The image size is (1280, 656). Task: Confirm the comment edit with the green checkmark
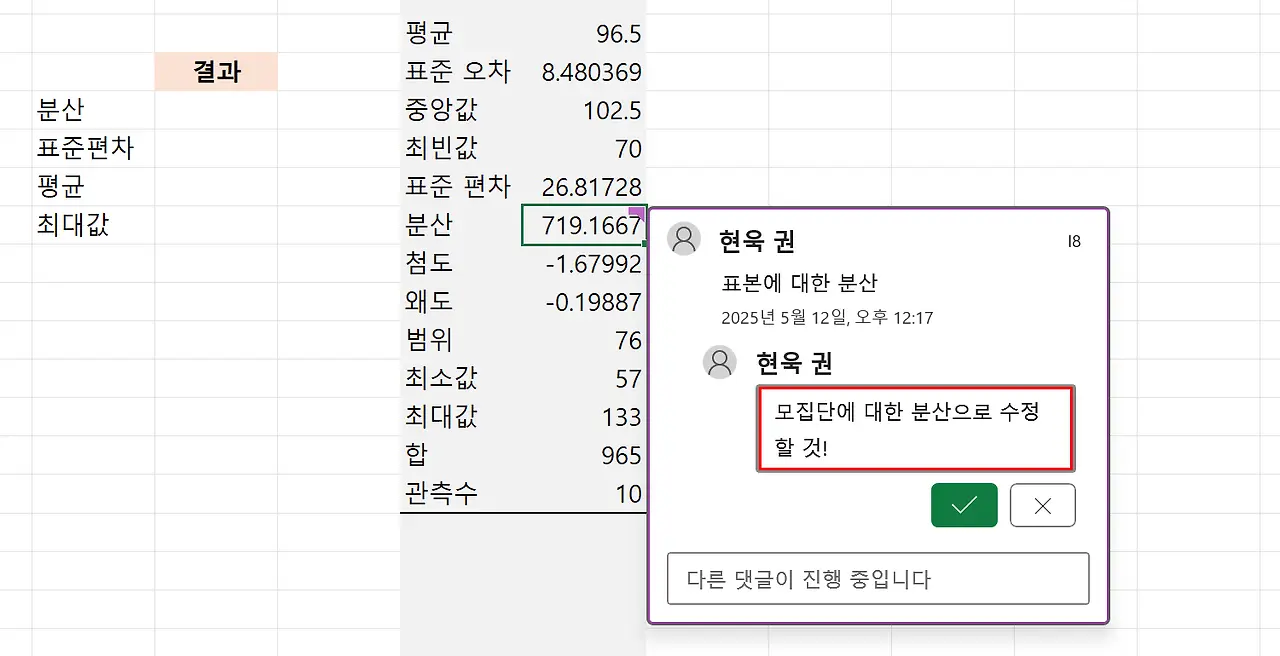click(x=963, y=505)
